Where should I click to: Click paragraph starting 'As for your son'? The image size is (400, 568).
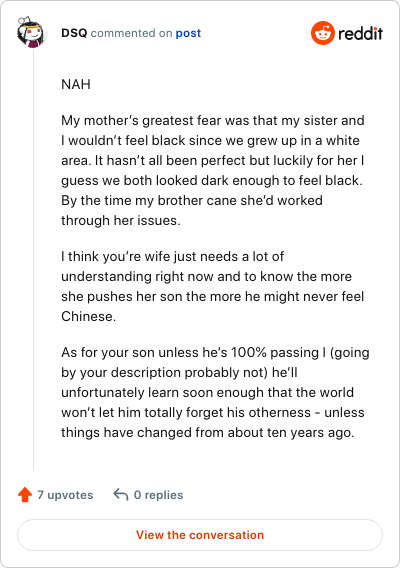coord(215,392)
